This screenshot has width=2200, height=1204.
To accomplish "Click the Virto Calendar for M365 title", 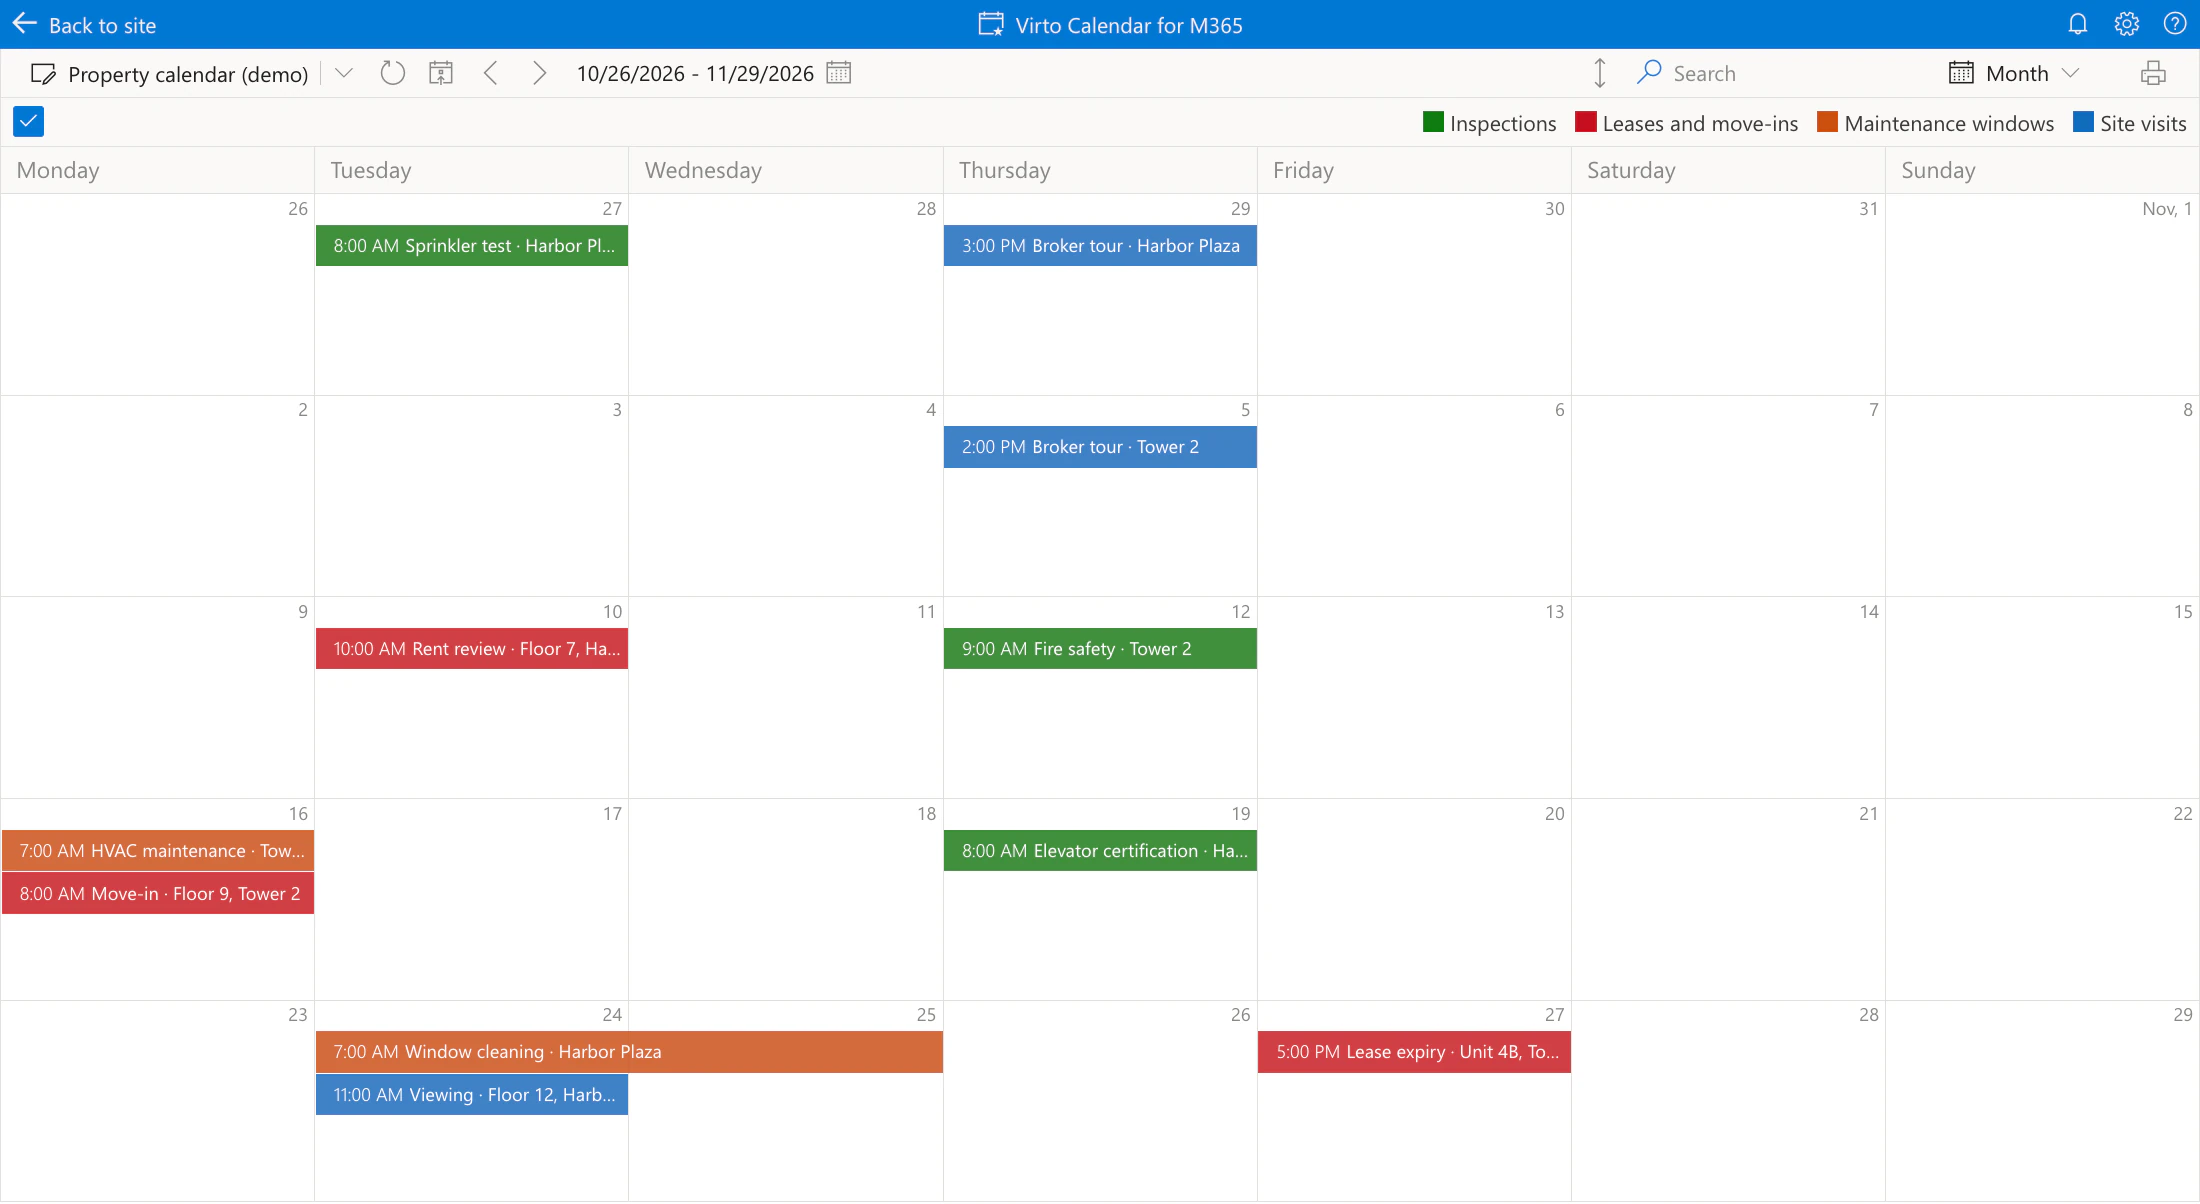I will [1129, 26].
